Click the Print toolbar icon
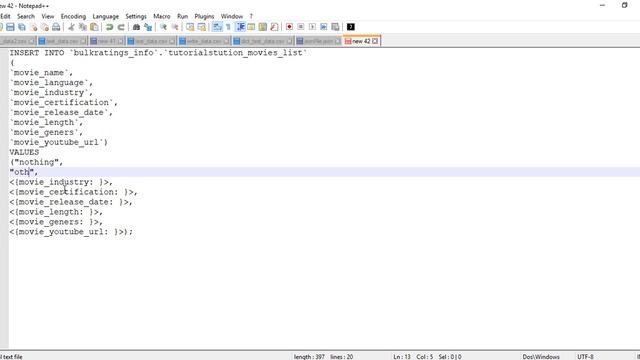This screenshot has height=360, width=640. coord(56,27)
